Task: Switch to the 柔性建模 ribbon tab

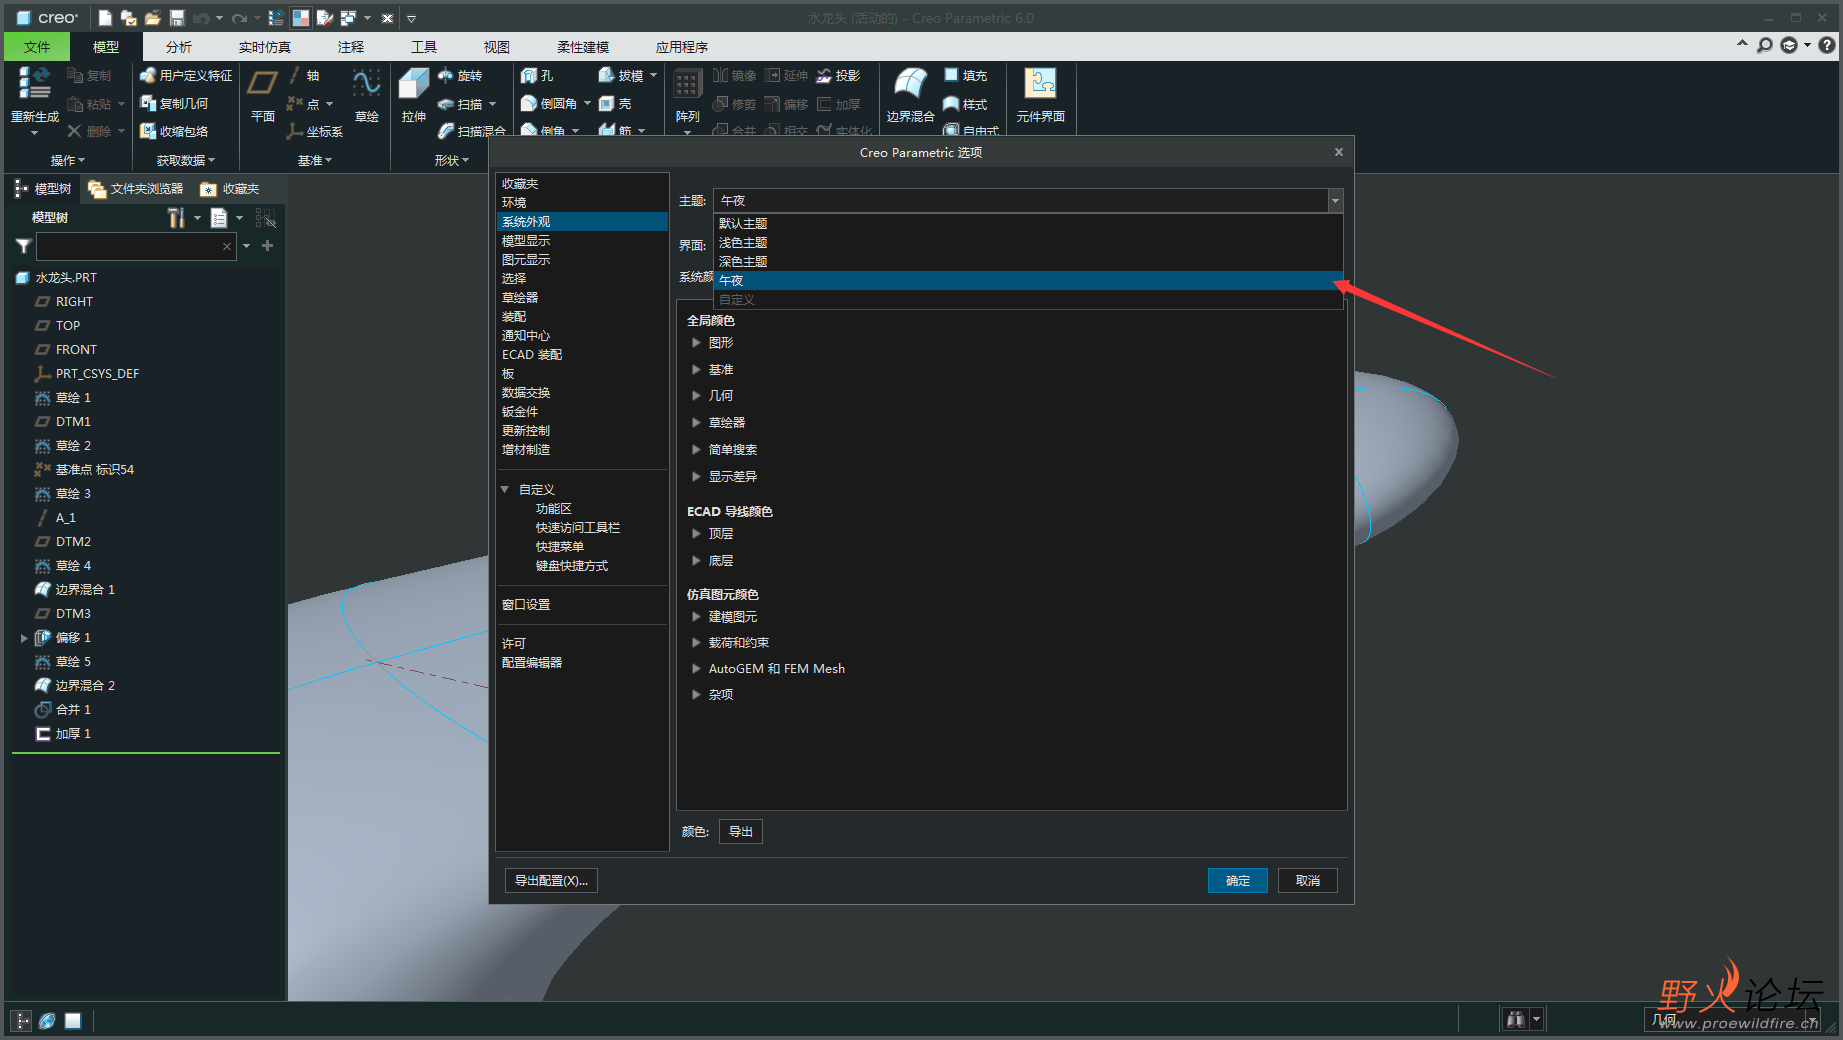Action: pyautogui.click(x=583, y=47)
